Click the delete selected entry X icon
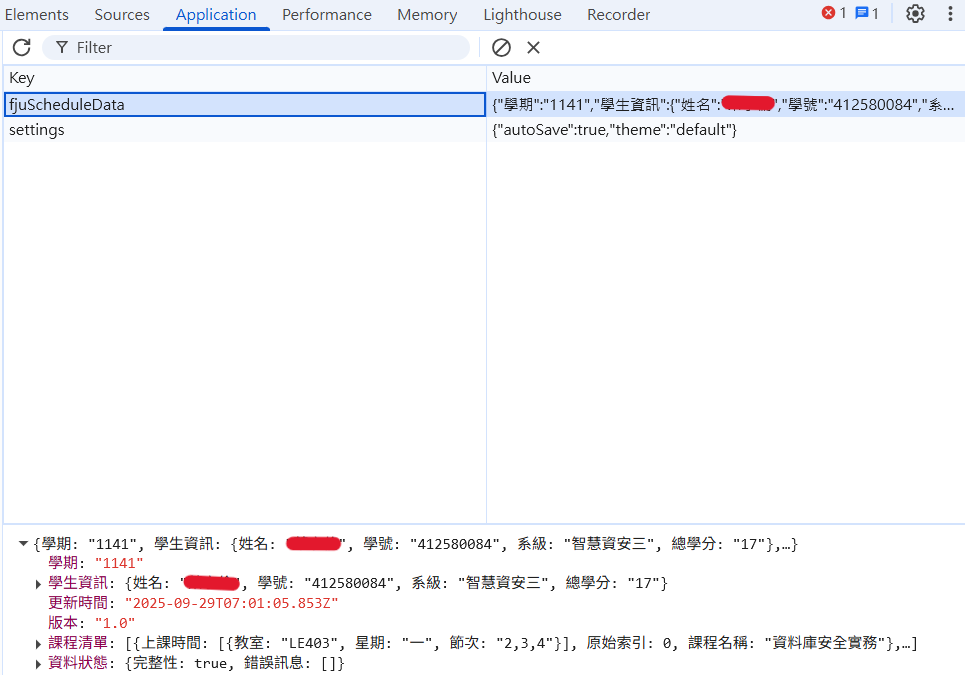Screen dimensions: 965x675 coord(534,47)
